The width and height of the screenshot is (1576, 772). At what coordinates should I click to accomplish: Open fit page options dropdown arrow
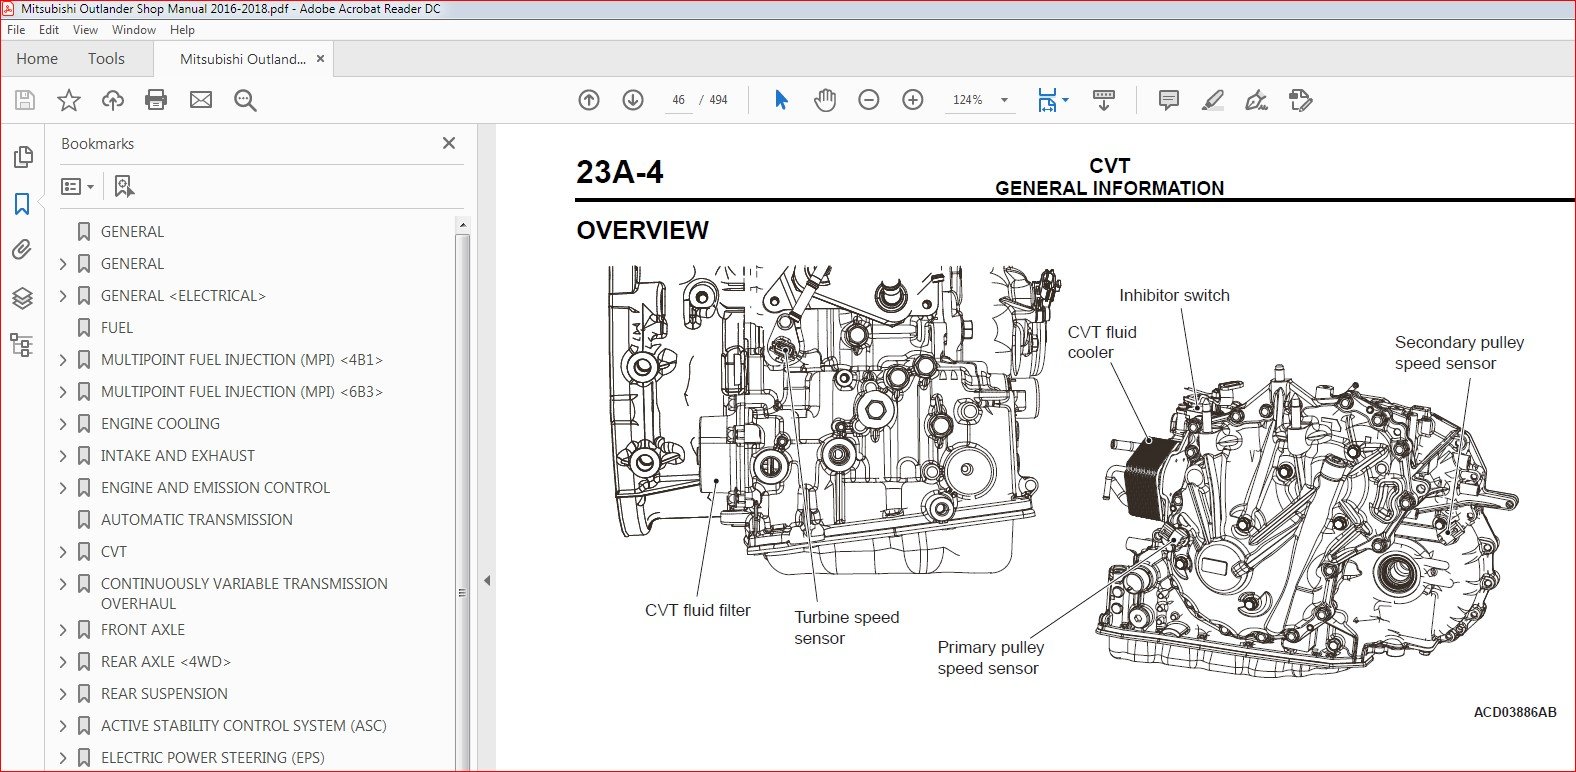(x=1065, y=100)
